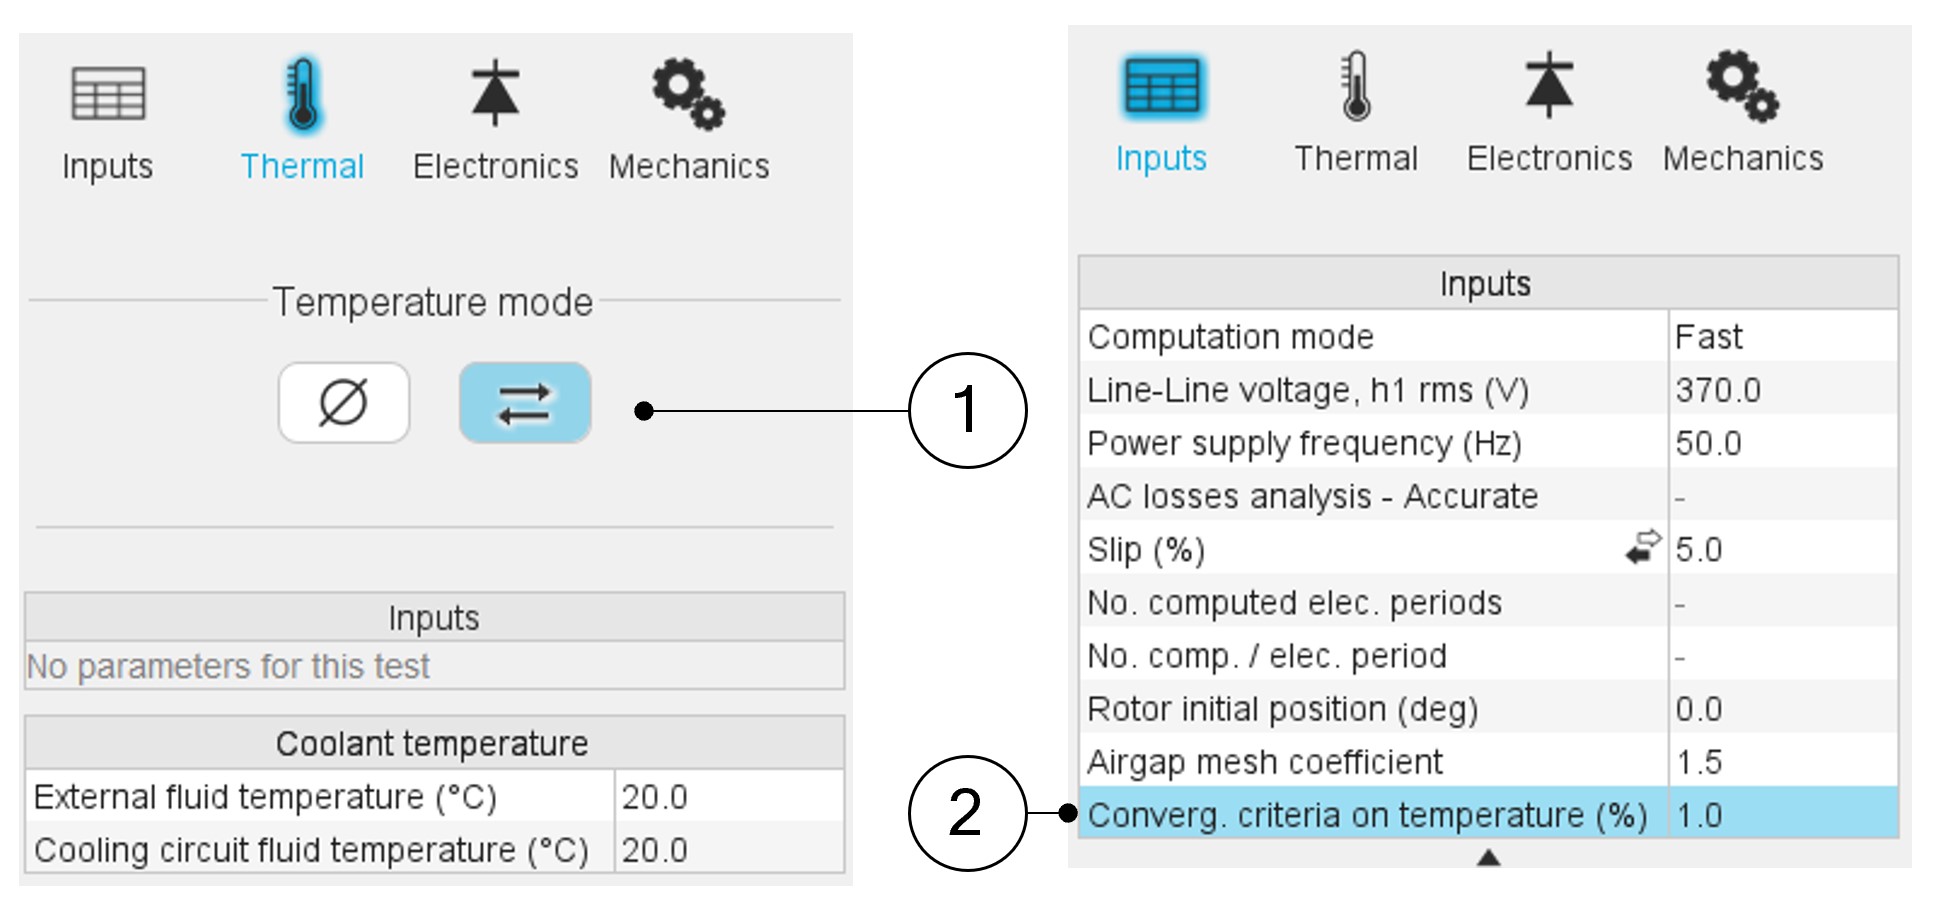The image size is (1960, 907).
Task: Click Electronics diode icon in right panel
Action: tap(1549, 87)
